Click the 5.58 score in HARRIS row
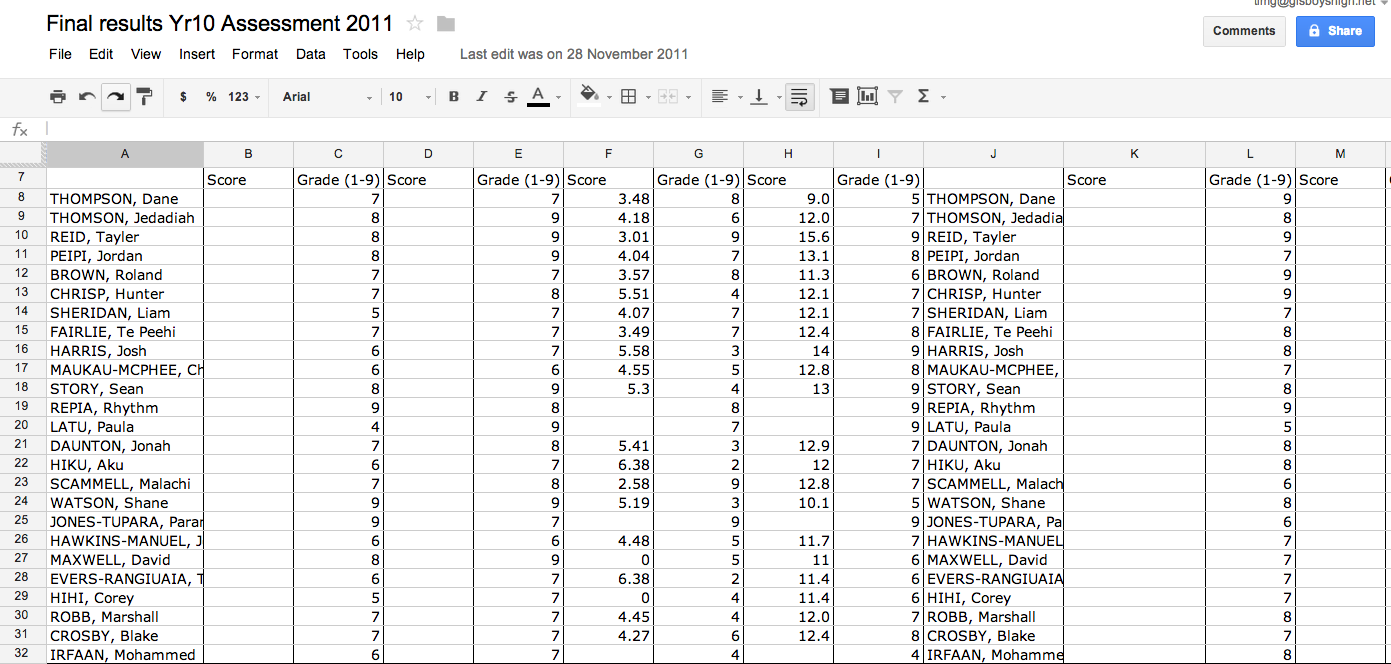This screenshot has width=1391, height=664. click(608, 351)
